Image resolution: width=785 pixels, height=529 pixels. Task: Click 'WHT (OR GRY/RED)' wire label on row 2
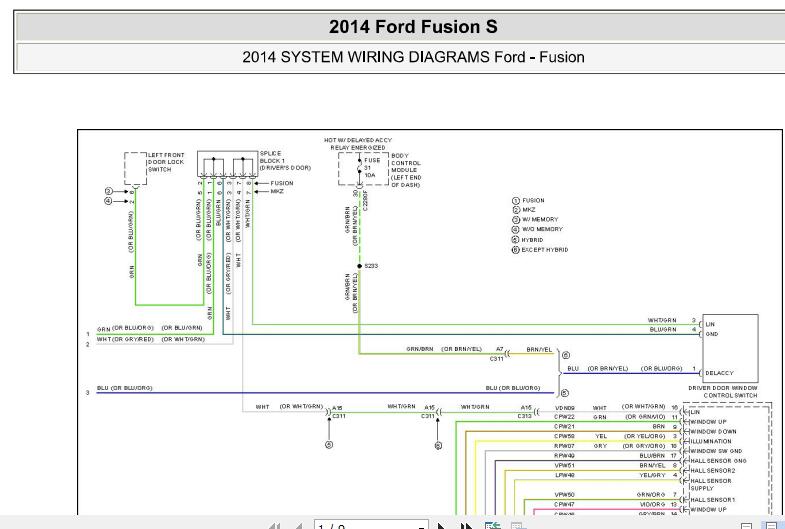click(125, 339)
